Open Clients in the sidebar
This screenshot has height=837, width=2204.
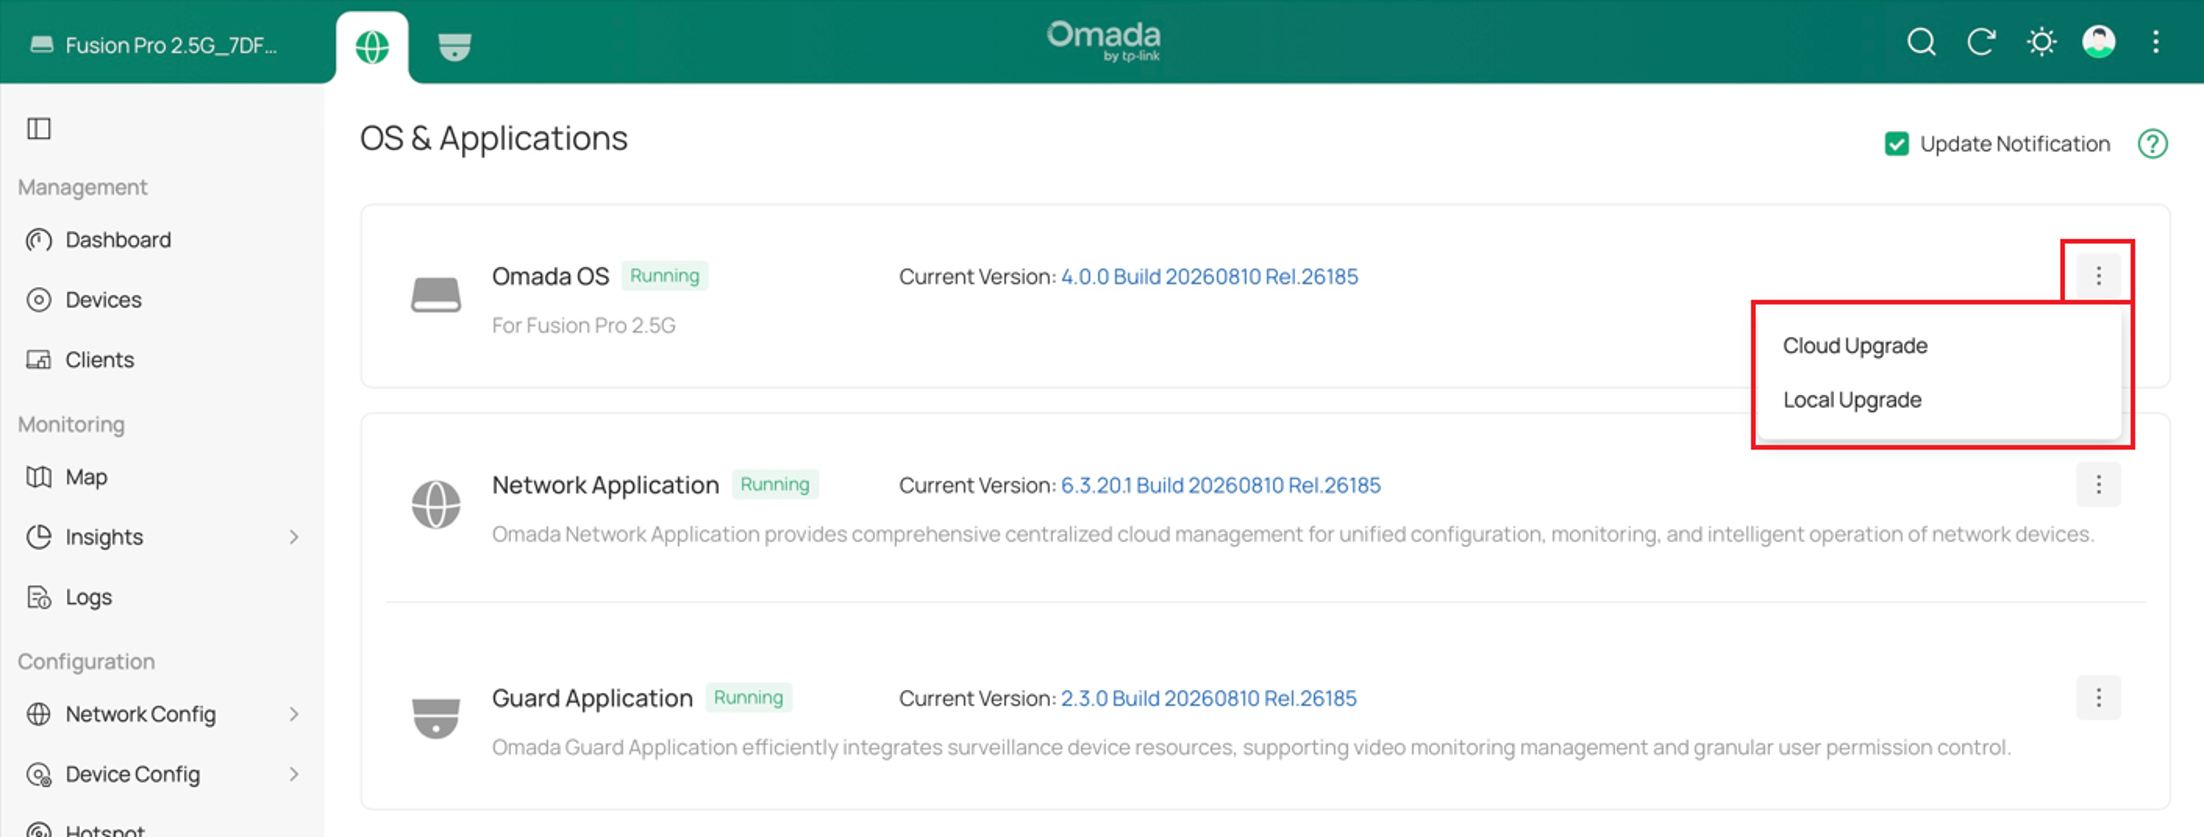click(99, 360)
